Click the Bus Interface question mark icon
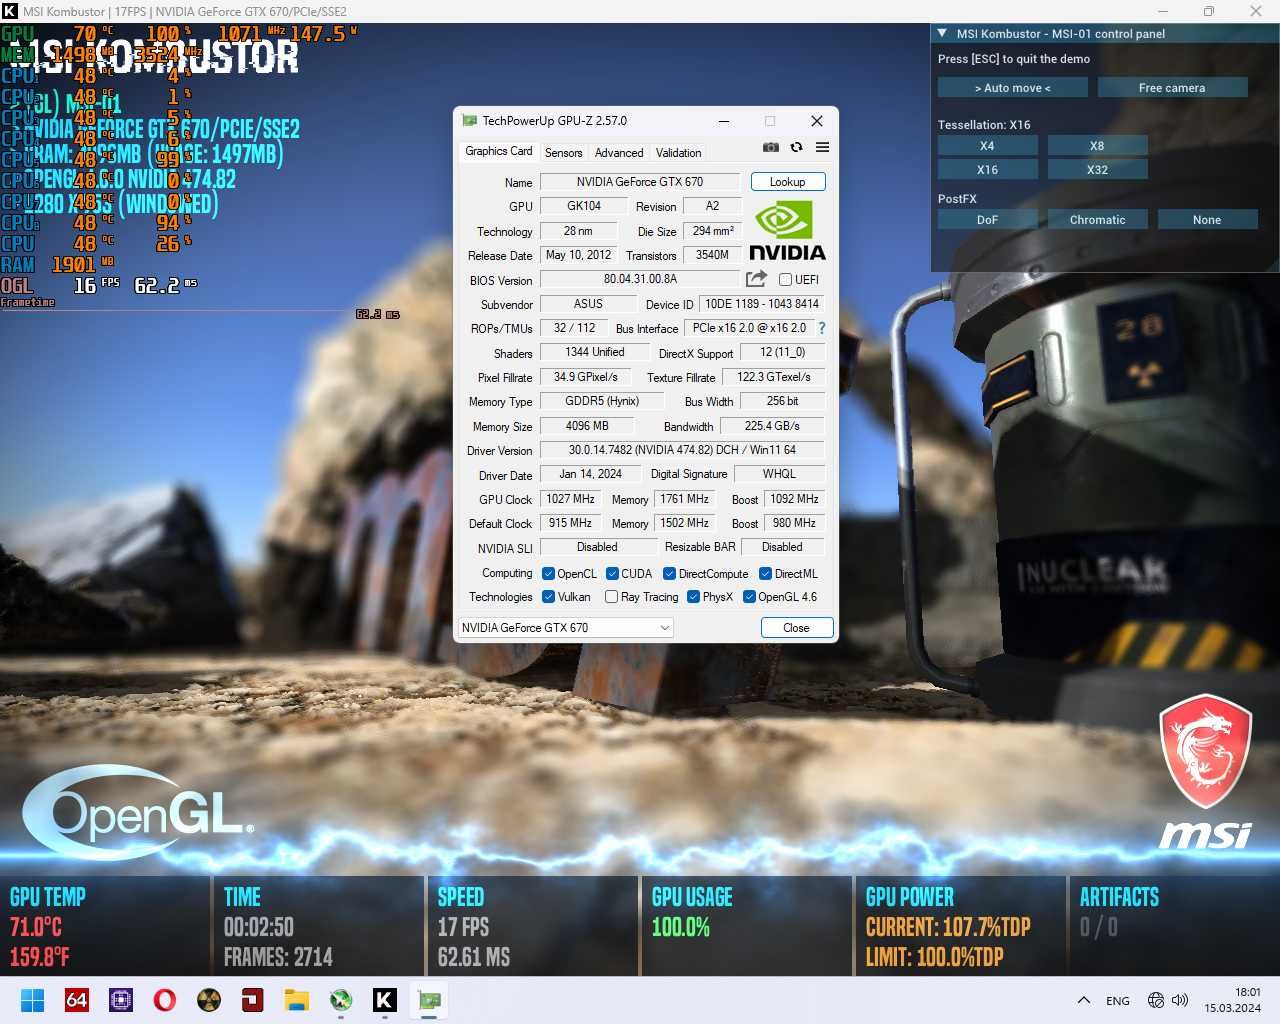This screenshot has height=1024, width=1280. 822,328
